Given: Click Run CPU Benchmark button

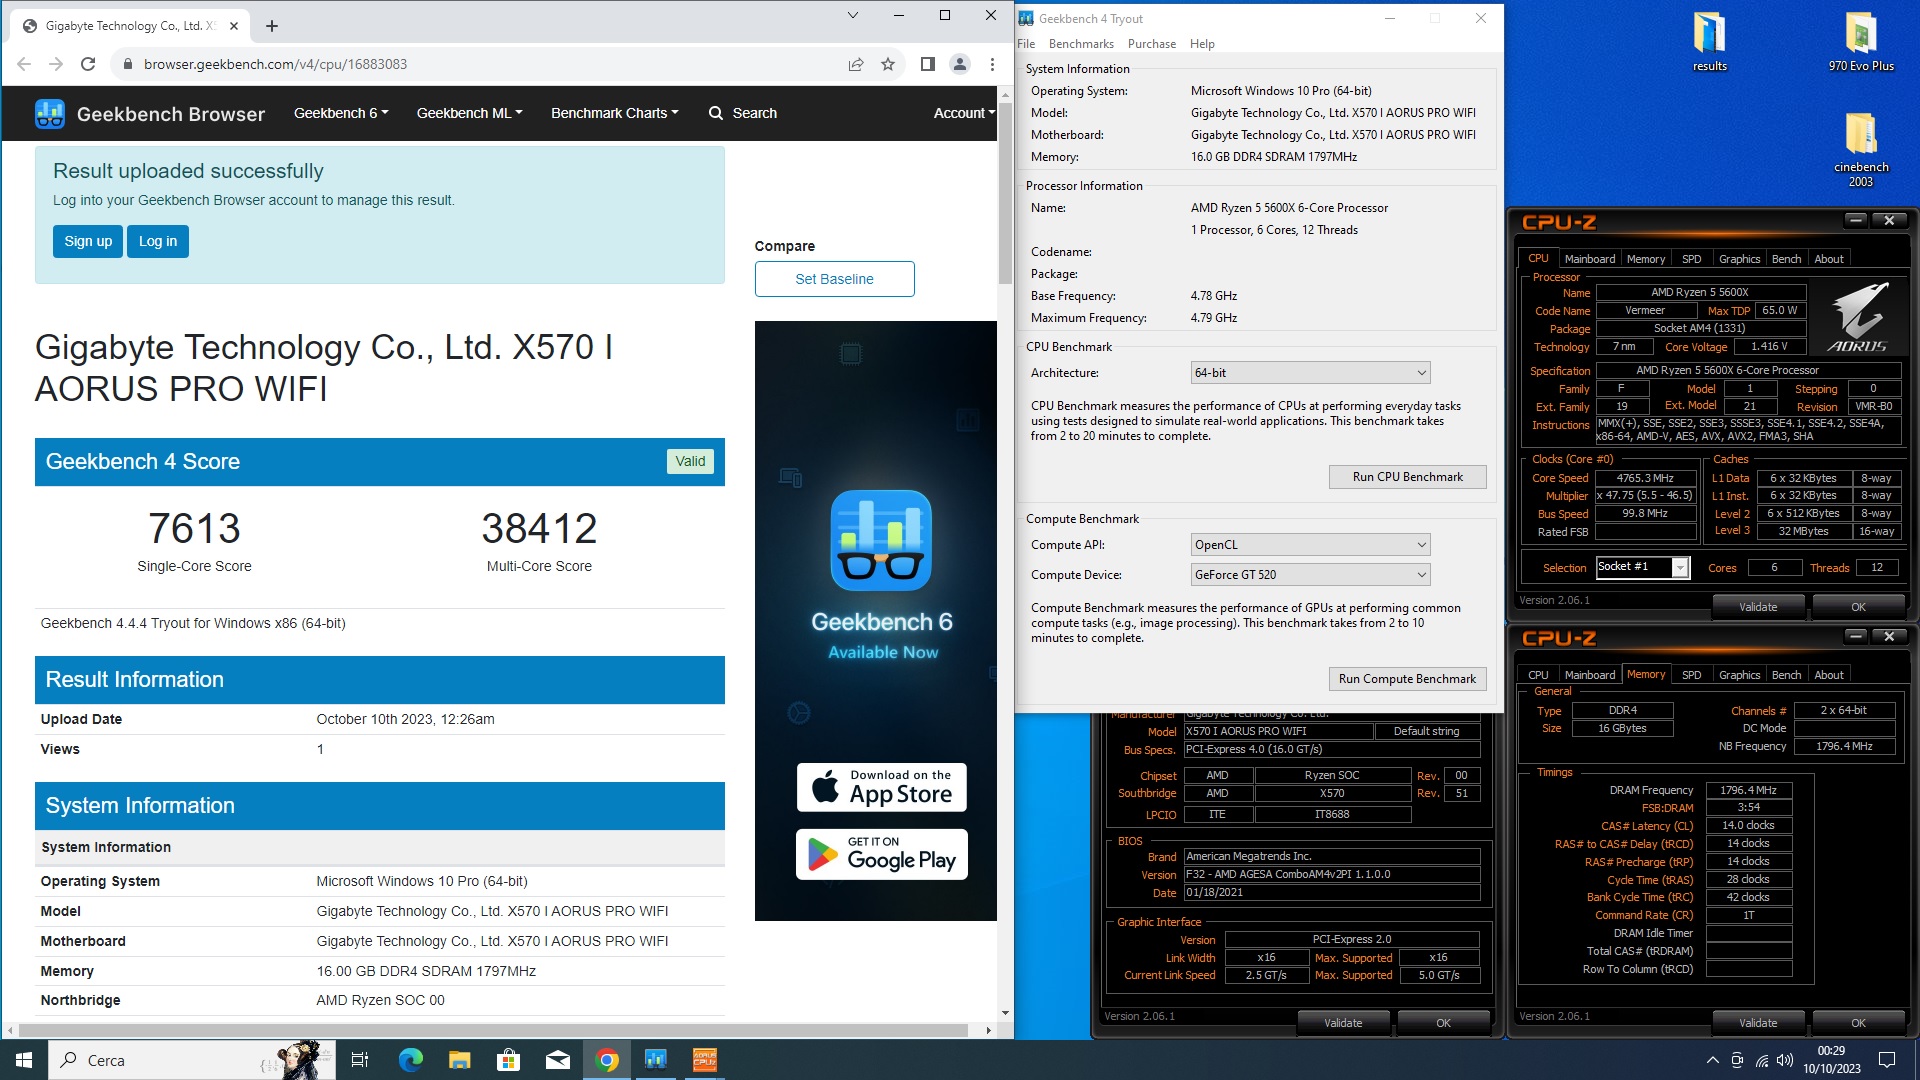Looking at the screenshot, I should (x=1407, y=477).
